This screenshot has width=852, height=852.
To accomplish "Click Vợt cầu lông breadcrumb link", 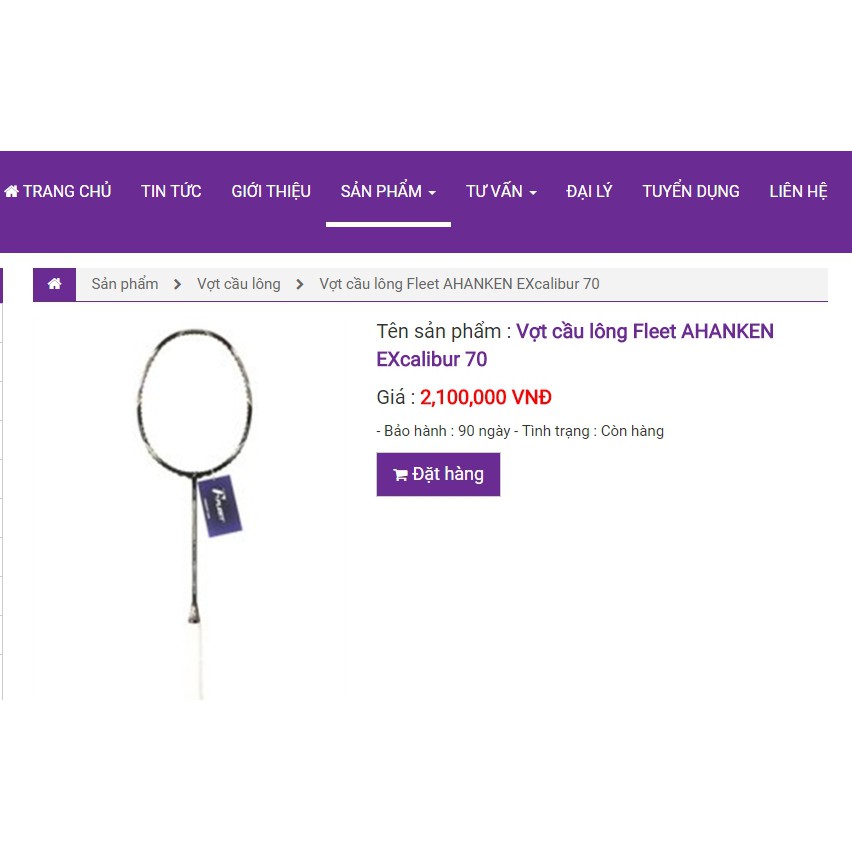I will pos(239,284).
